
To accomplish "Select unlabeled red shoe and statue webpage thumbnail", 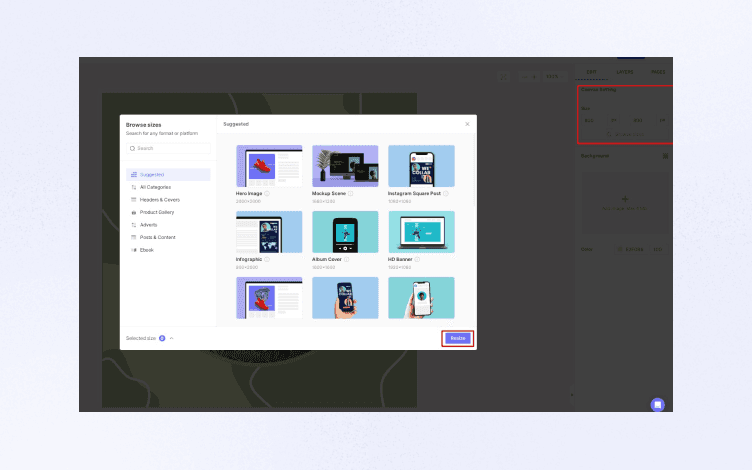I will [269, 298].
